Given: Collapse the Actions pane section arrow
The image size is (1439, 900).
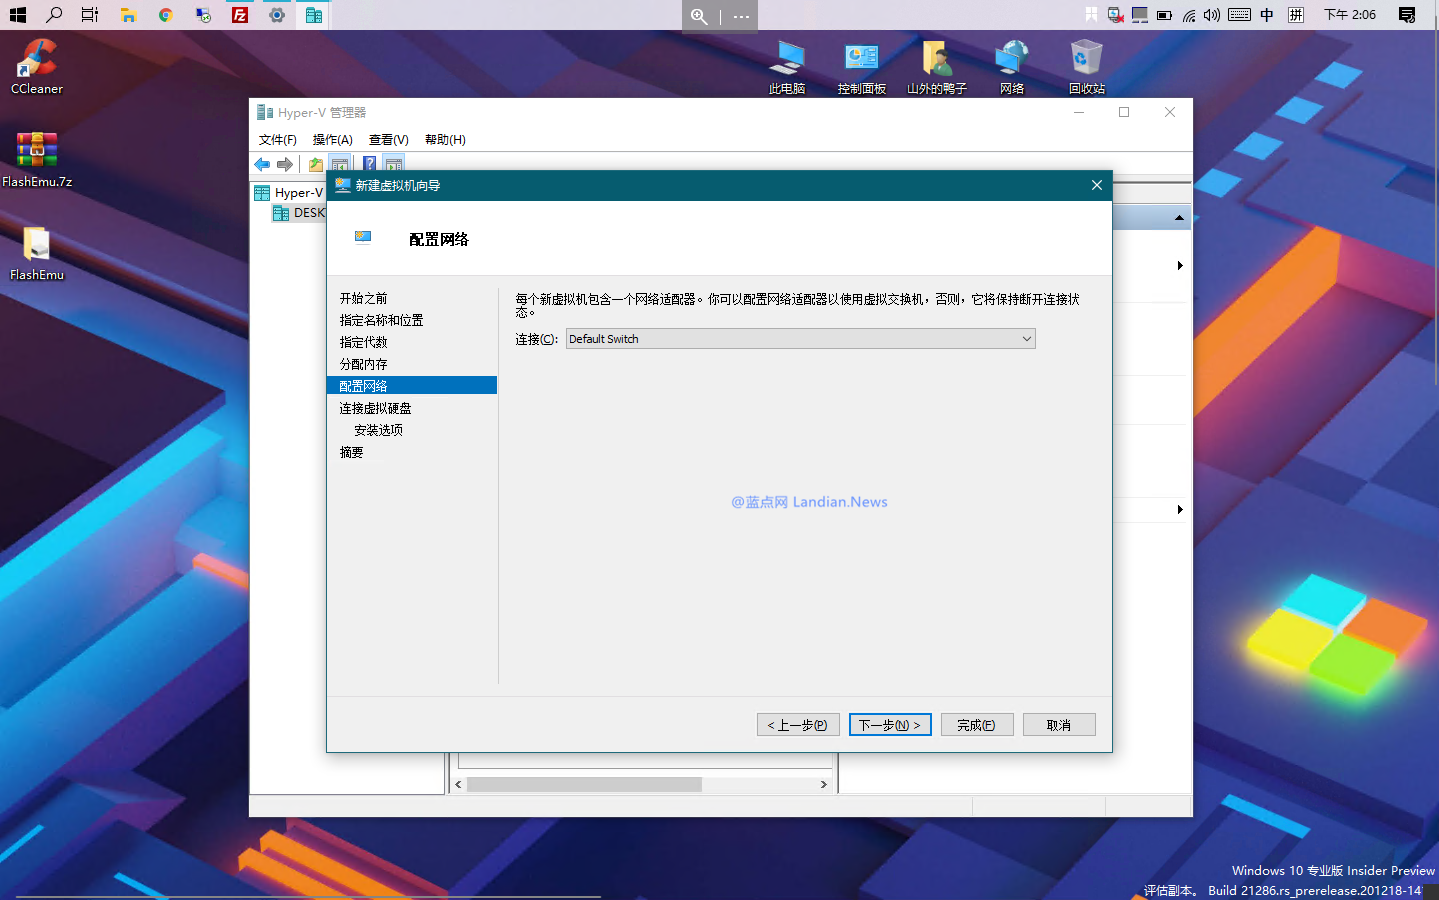Looking at the screenshot, I should pyautogui.click(x=1179, y=217).
